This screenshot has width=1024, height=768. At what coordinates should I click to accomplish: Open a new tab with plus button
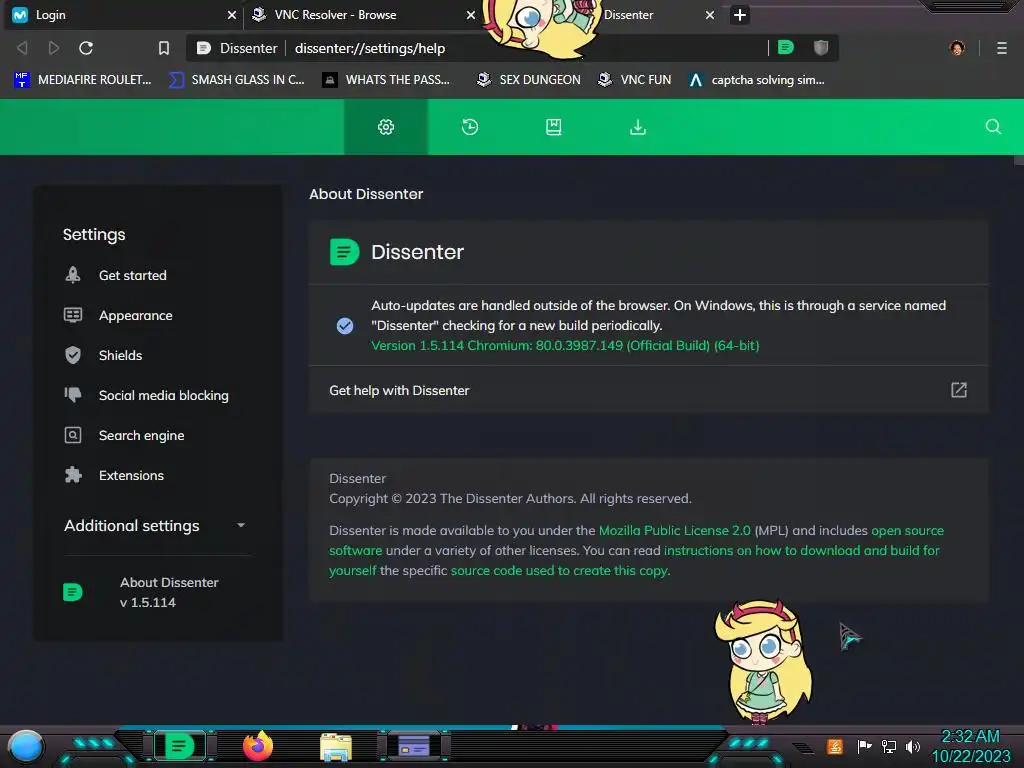[739, 15]
